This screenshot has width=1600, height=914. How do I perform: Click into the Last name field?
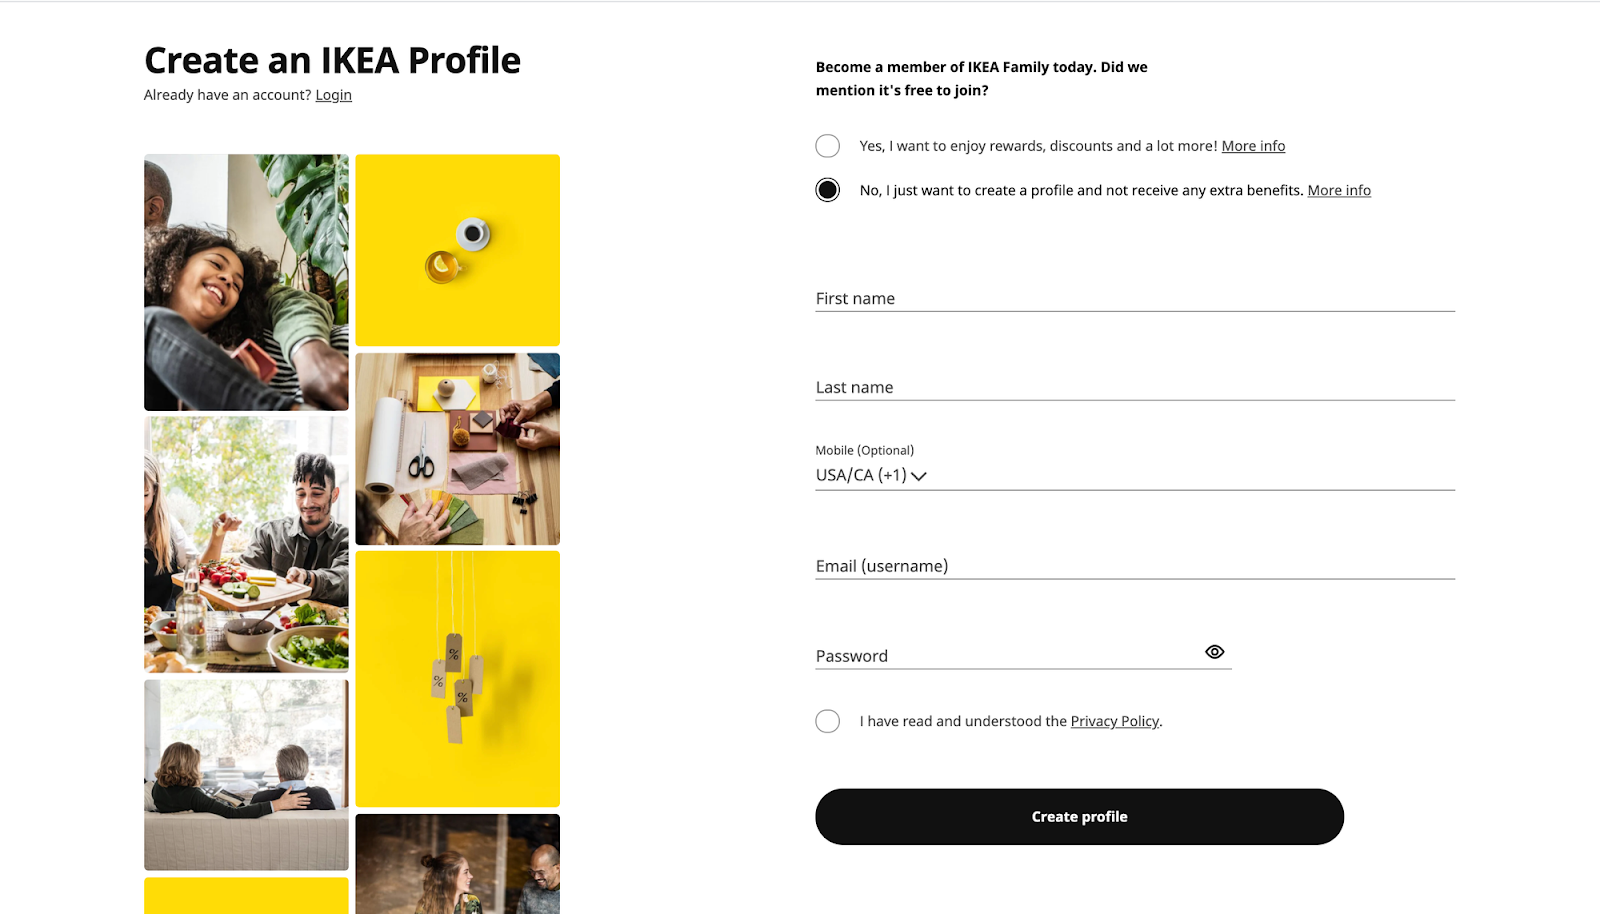pos(1135,387)
